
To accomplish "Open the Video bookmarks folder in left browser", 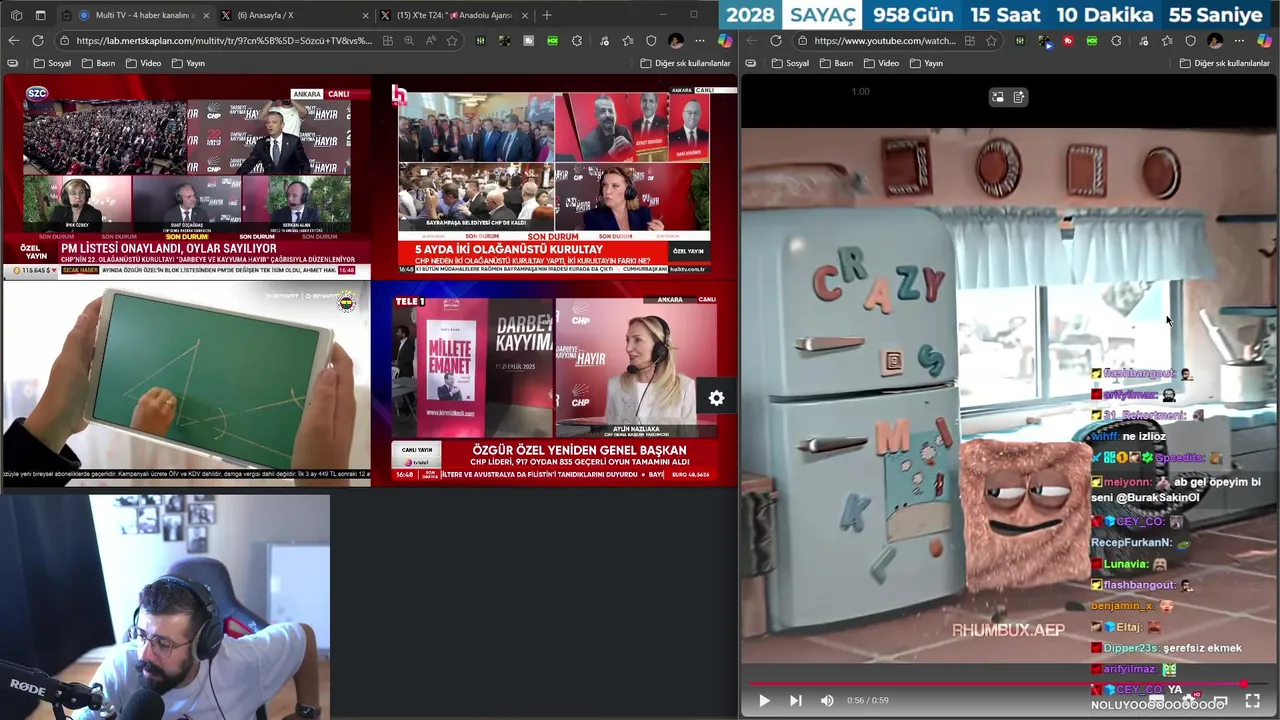I will click(143, 63).
